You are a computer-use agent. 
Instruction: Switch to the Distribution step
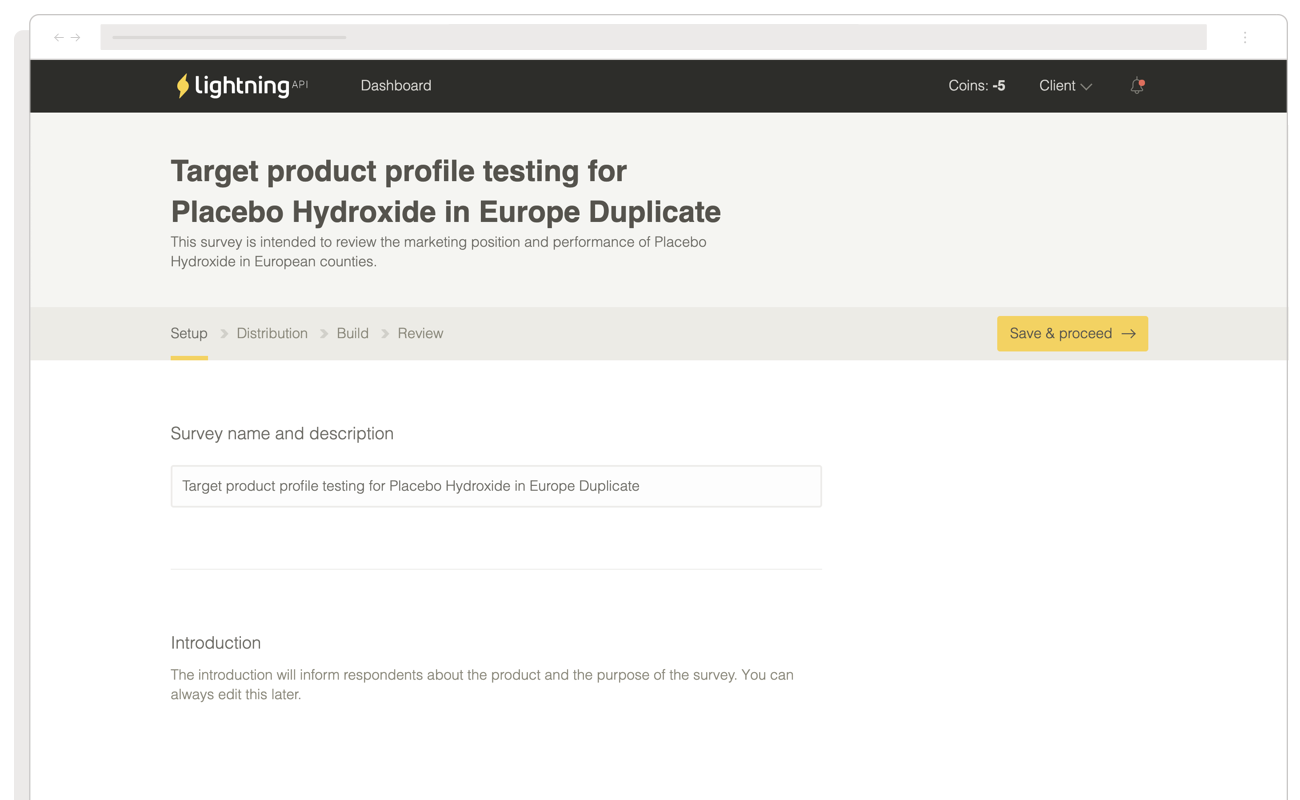click(x=272, y=334)
